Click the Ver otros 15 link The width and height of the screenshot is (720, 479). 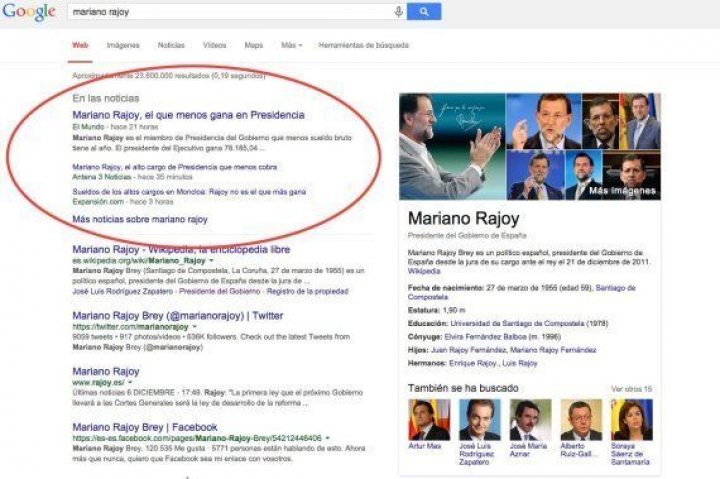(632, 389)
